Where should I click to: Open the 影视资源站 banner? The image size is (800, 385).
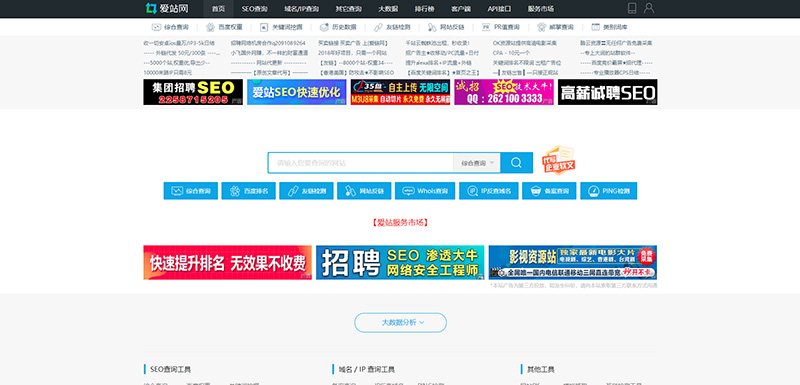pos(573,263)
